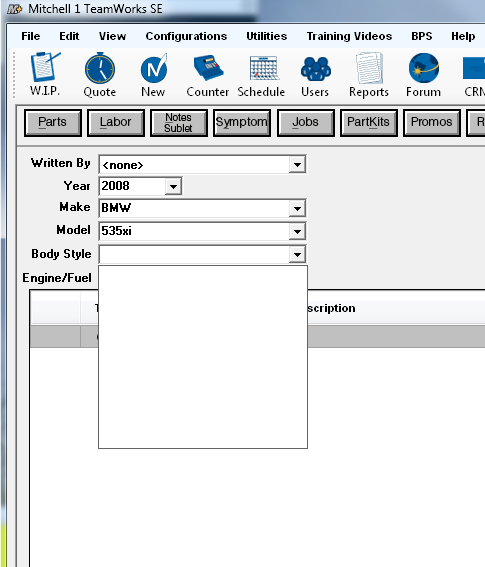This screenshot has height=567, width=485.
Task: Expand the Make dropdown arrow
Action: [297, 209]
